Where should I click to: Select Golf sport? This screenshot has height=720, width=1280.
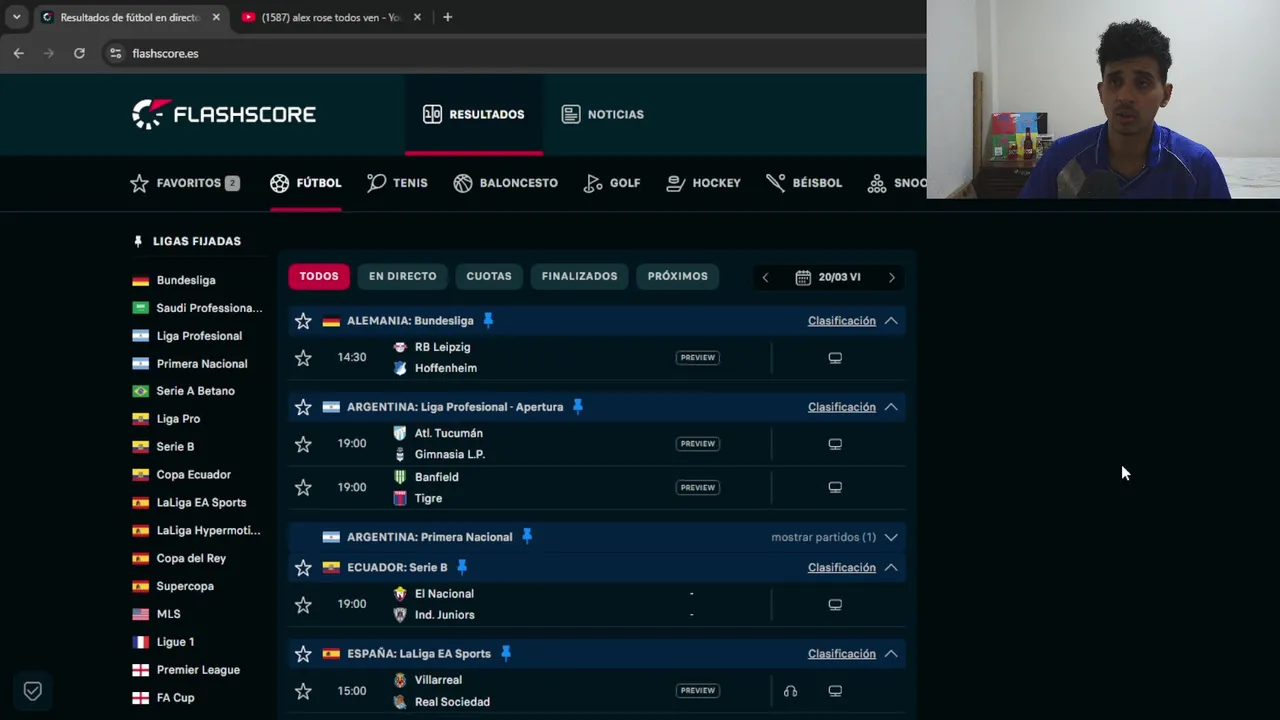(x=612, y=183)
